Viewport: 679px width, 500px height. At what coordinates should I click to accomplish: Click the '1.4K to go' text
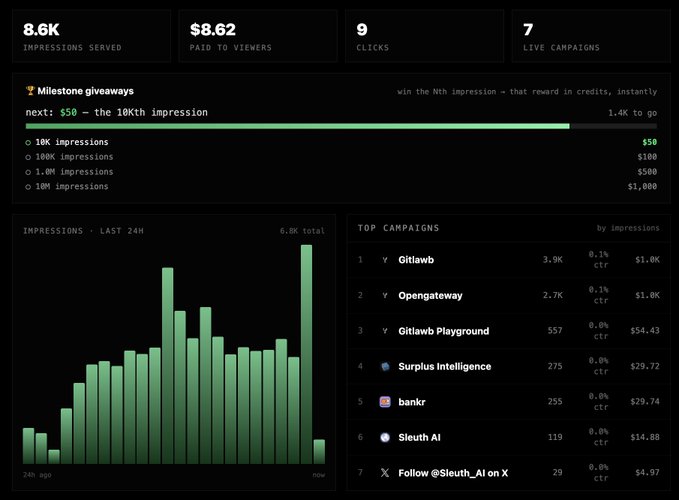[632, 113]
